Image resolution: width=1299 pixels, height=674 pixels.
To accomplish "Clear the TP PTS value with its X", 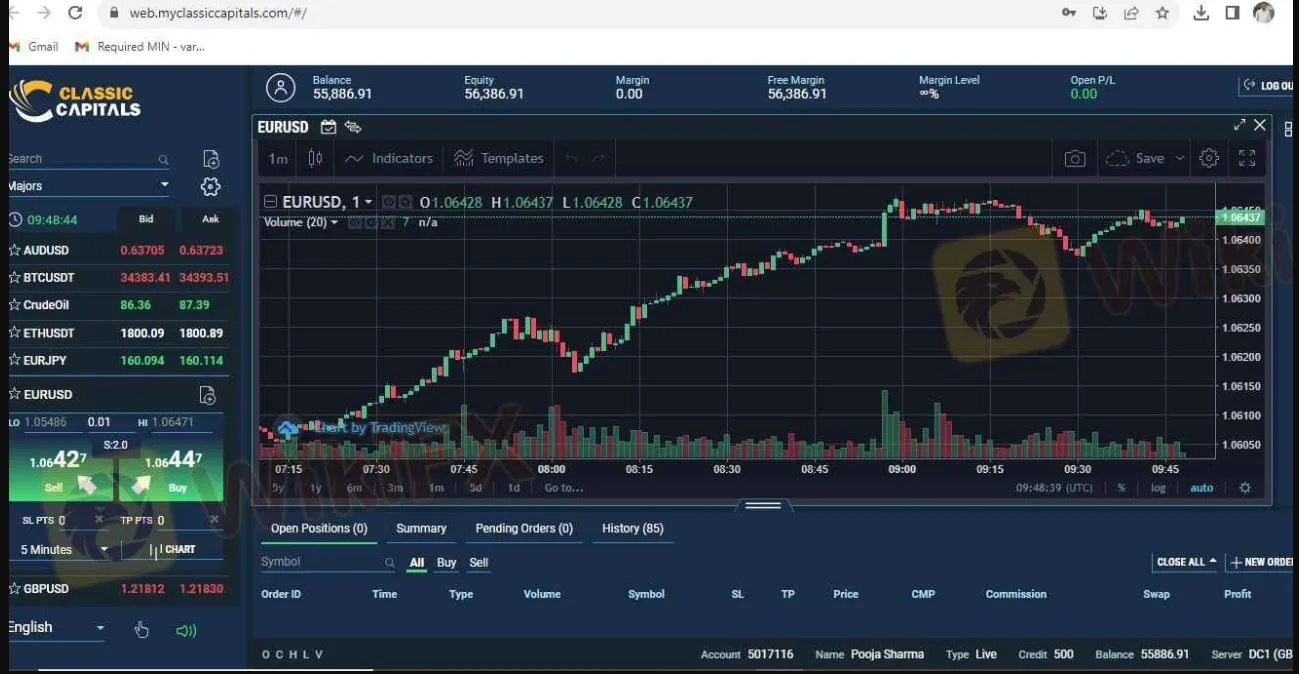I will tap(214, 520).
